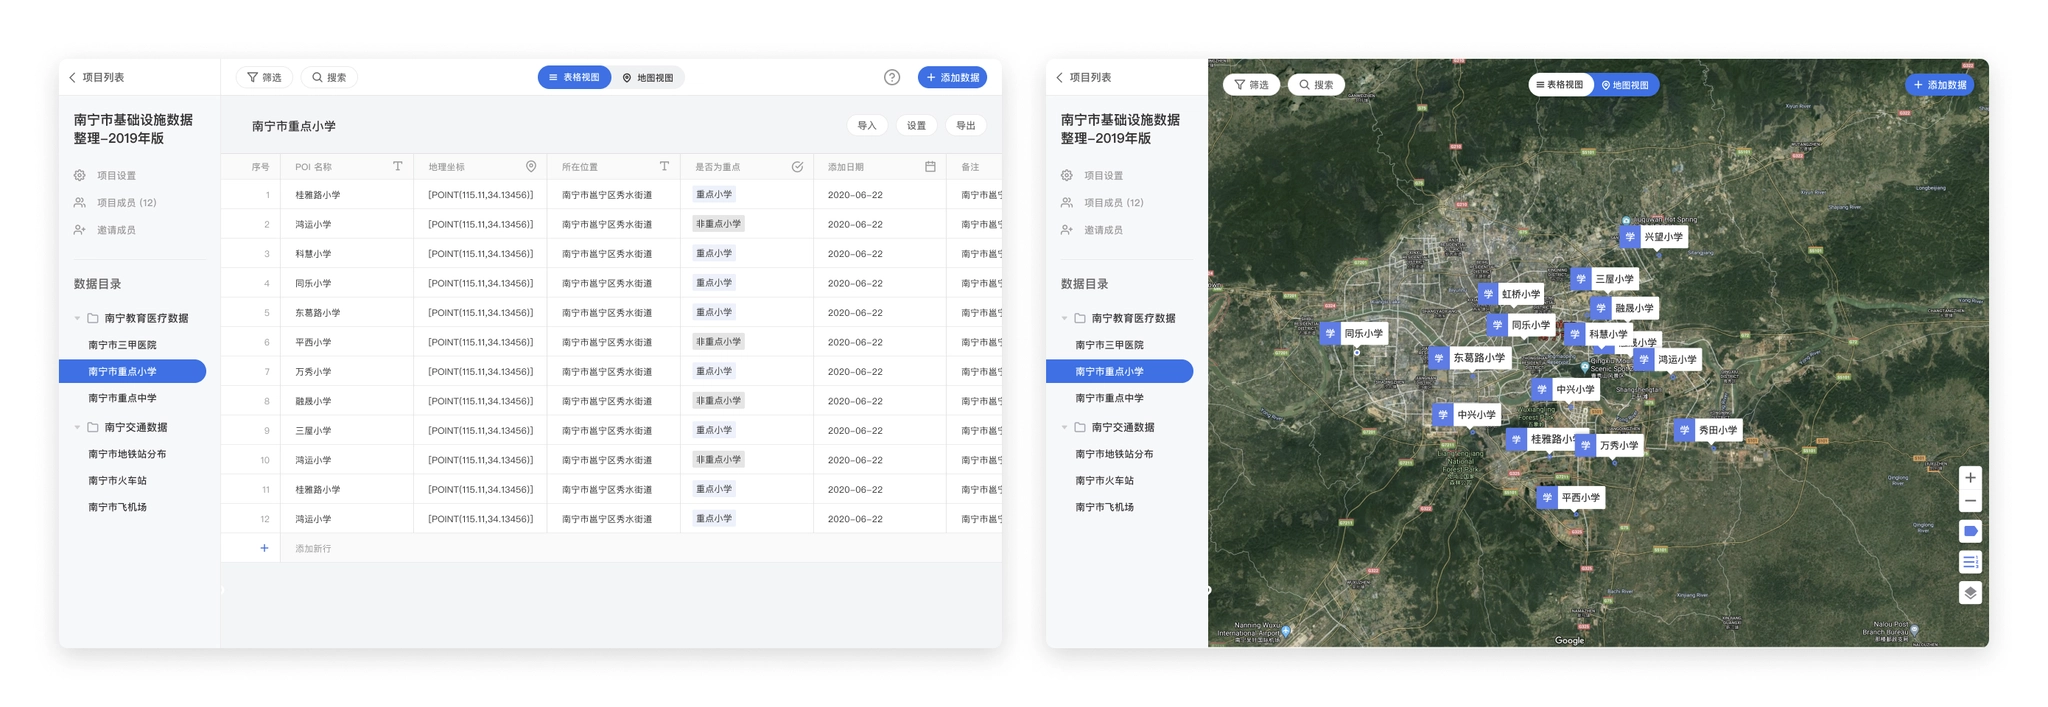The height and width of the screenshot is (707, 2048).
Task: Open 南宁市三甲医院 in the map window sidebar
Action: [1109, 345]
